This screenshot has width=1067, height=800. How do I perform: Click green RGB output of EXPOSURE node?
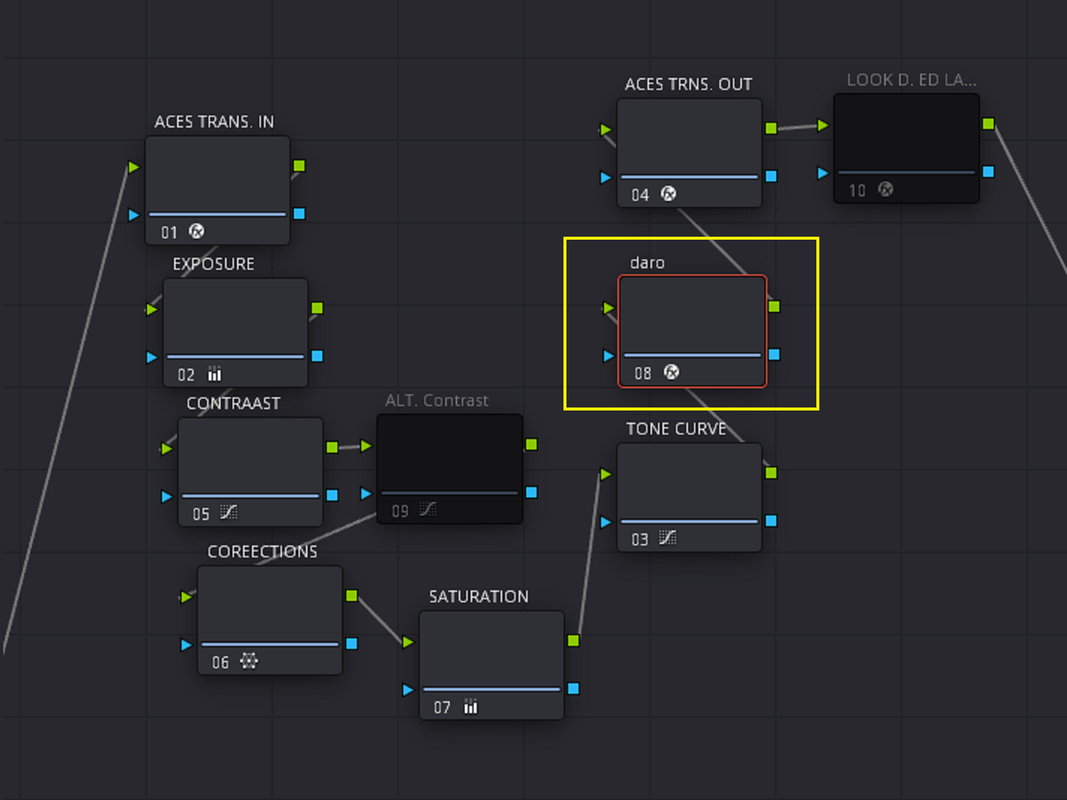click(317, 308)
